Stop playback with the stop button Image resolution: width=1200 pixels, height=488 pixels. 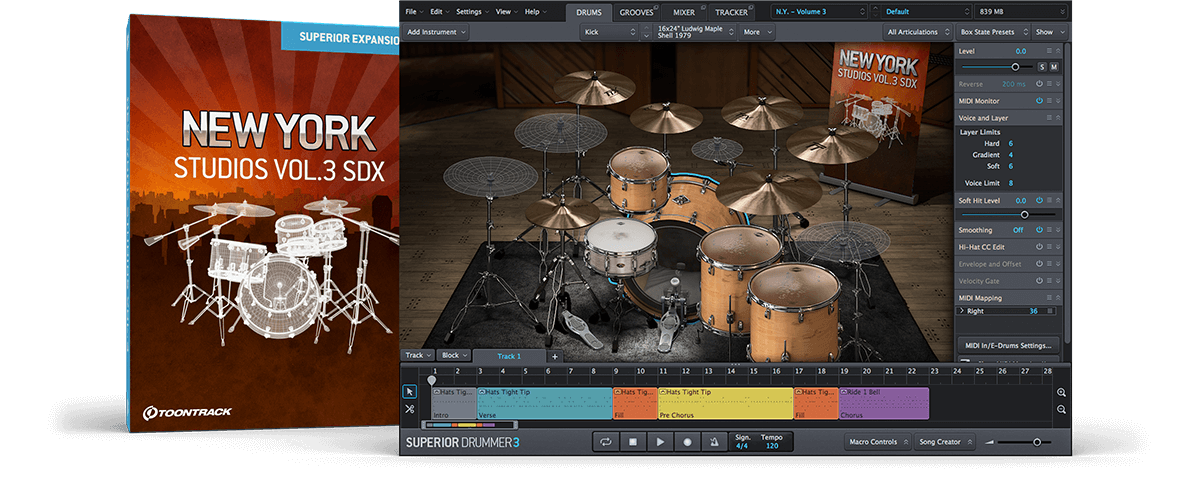point(633,441)
